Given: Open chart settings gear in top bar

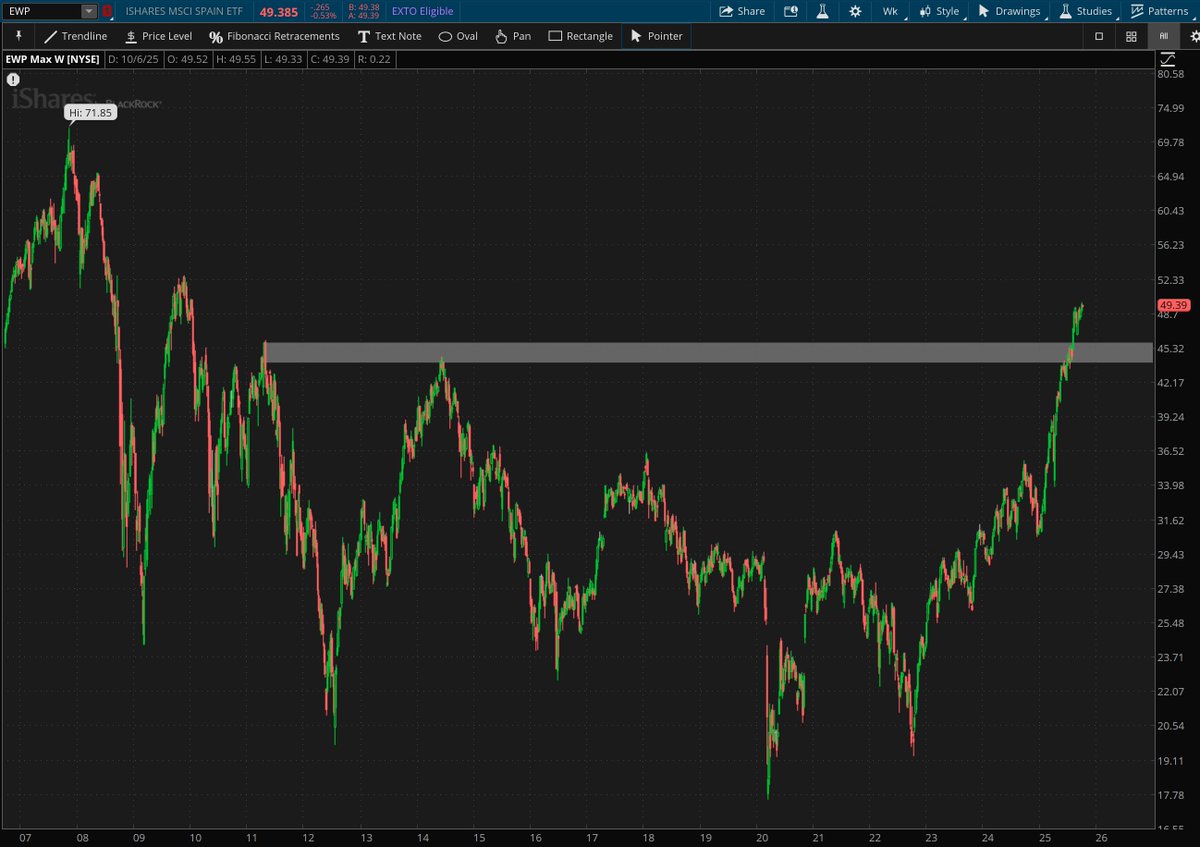Looking at the screenshot, I should (x=855, y=11).
